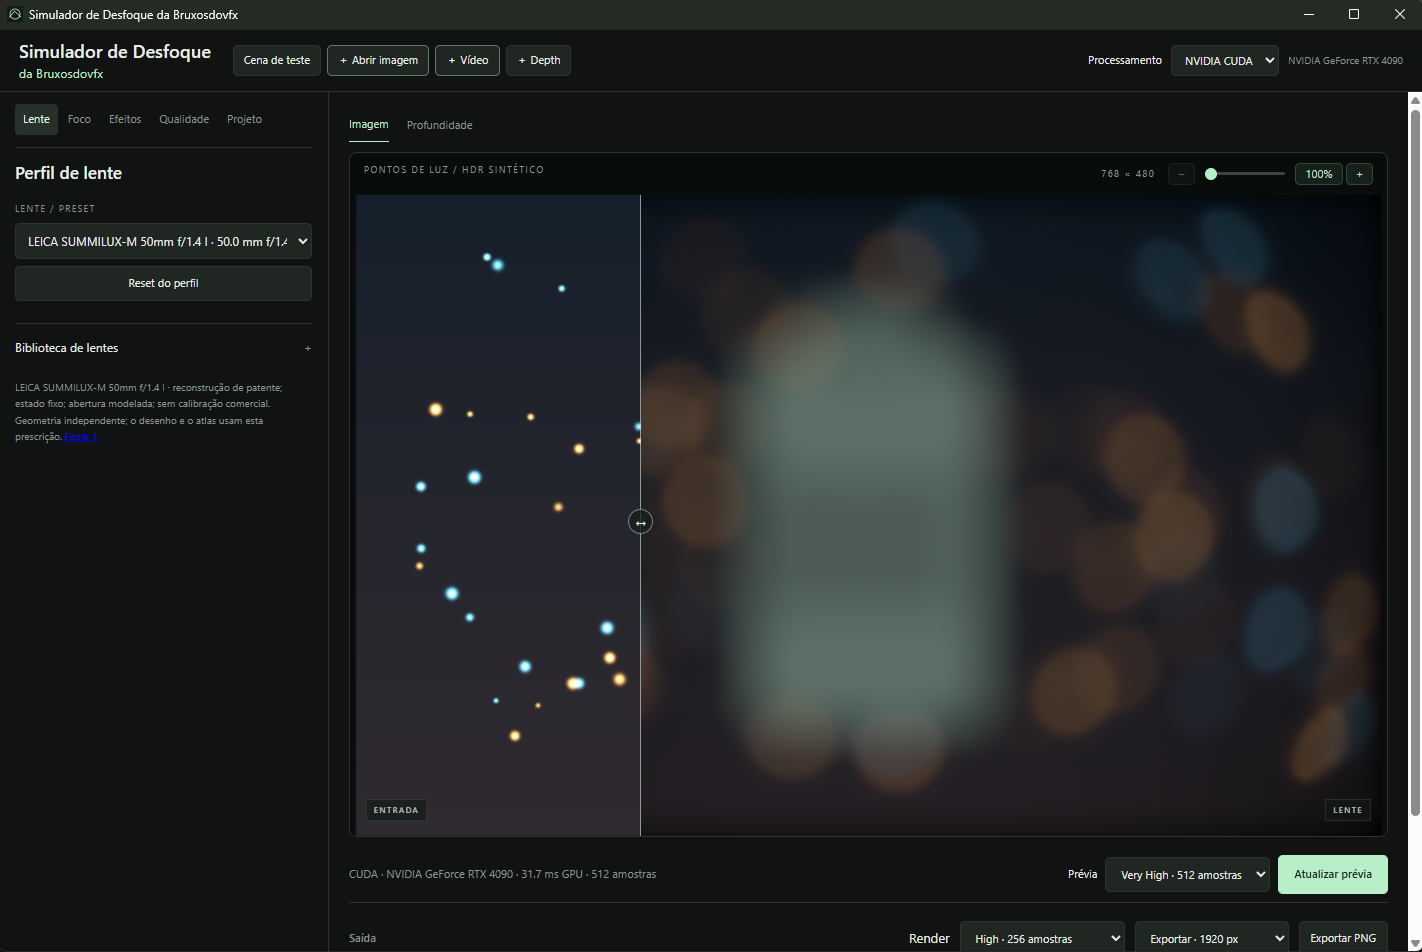1422x952 pixels.
Task: Open the lens preset dropdown
Action: 163,241
